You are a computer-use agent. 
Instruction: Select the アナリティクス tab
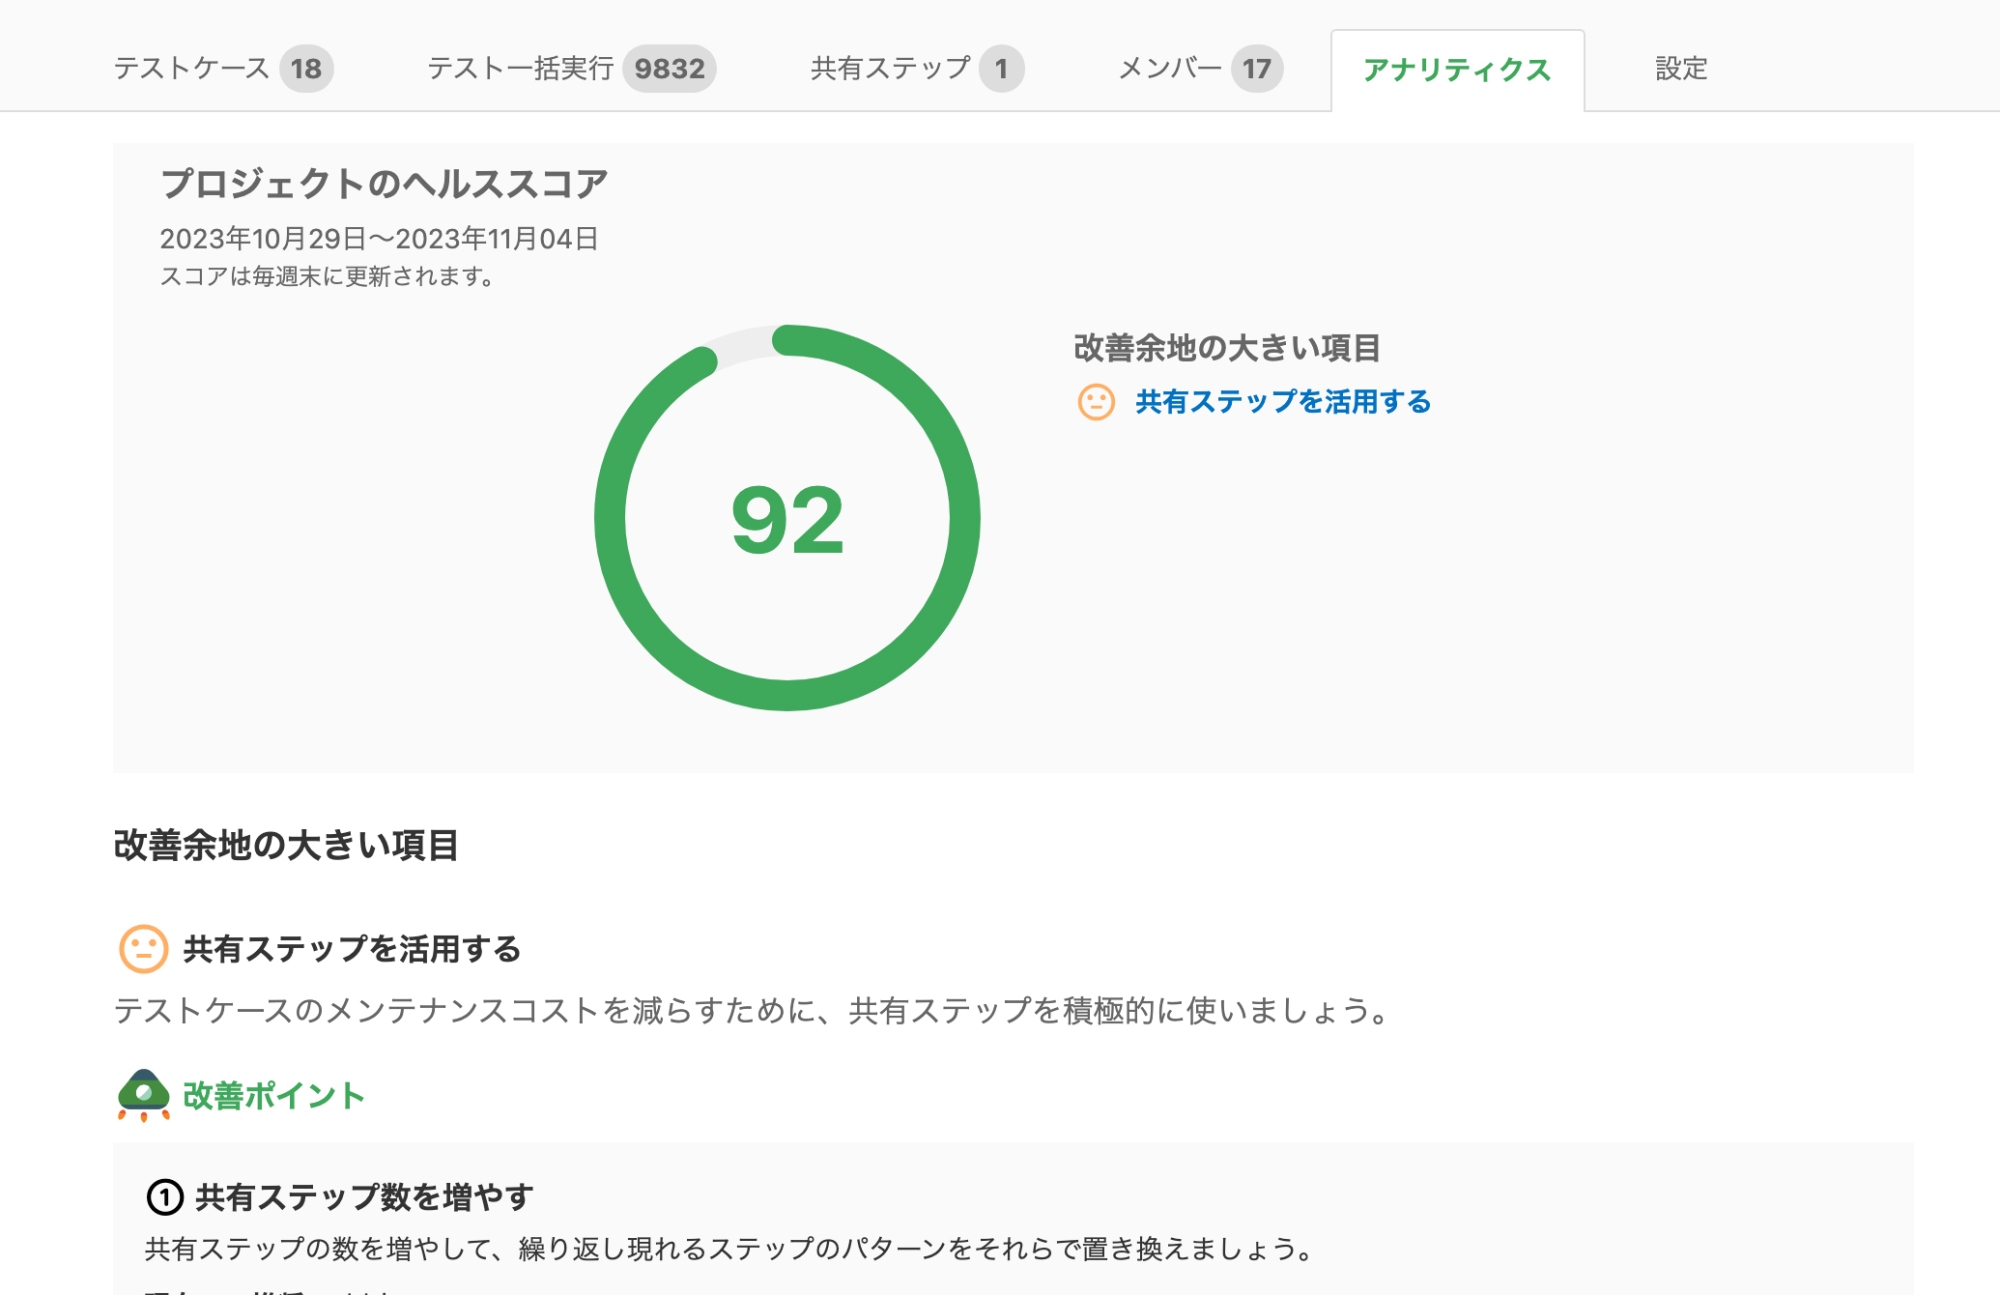(1456, 70)
